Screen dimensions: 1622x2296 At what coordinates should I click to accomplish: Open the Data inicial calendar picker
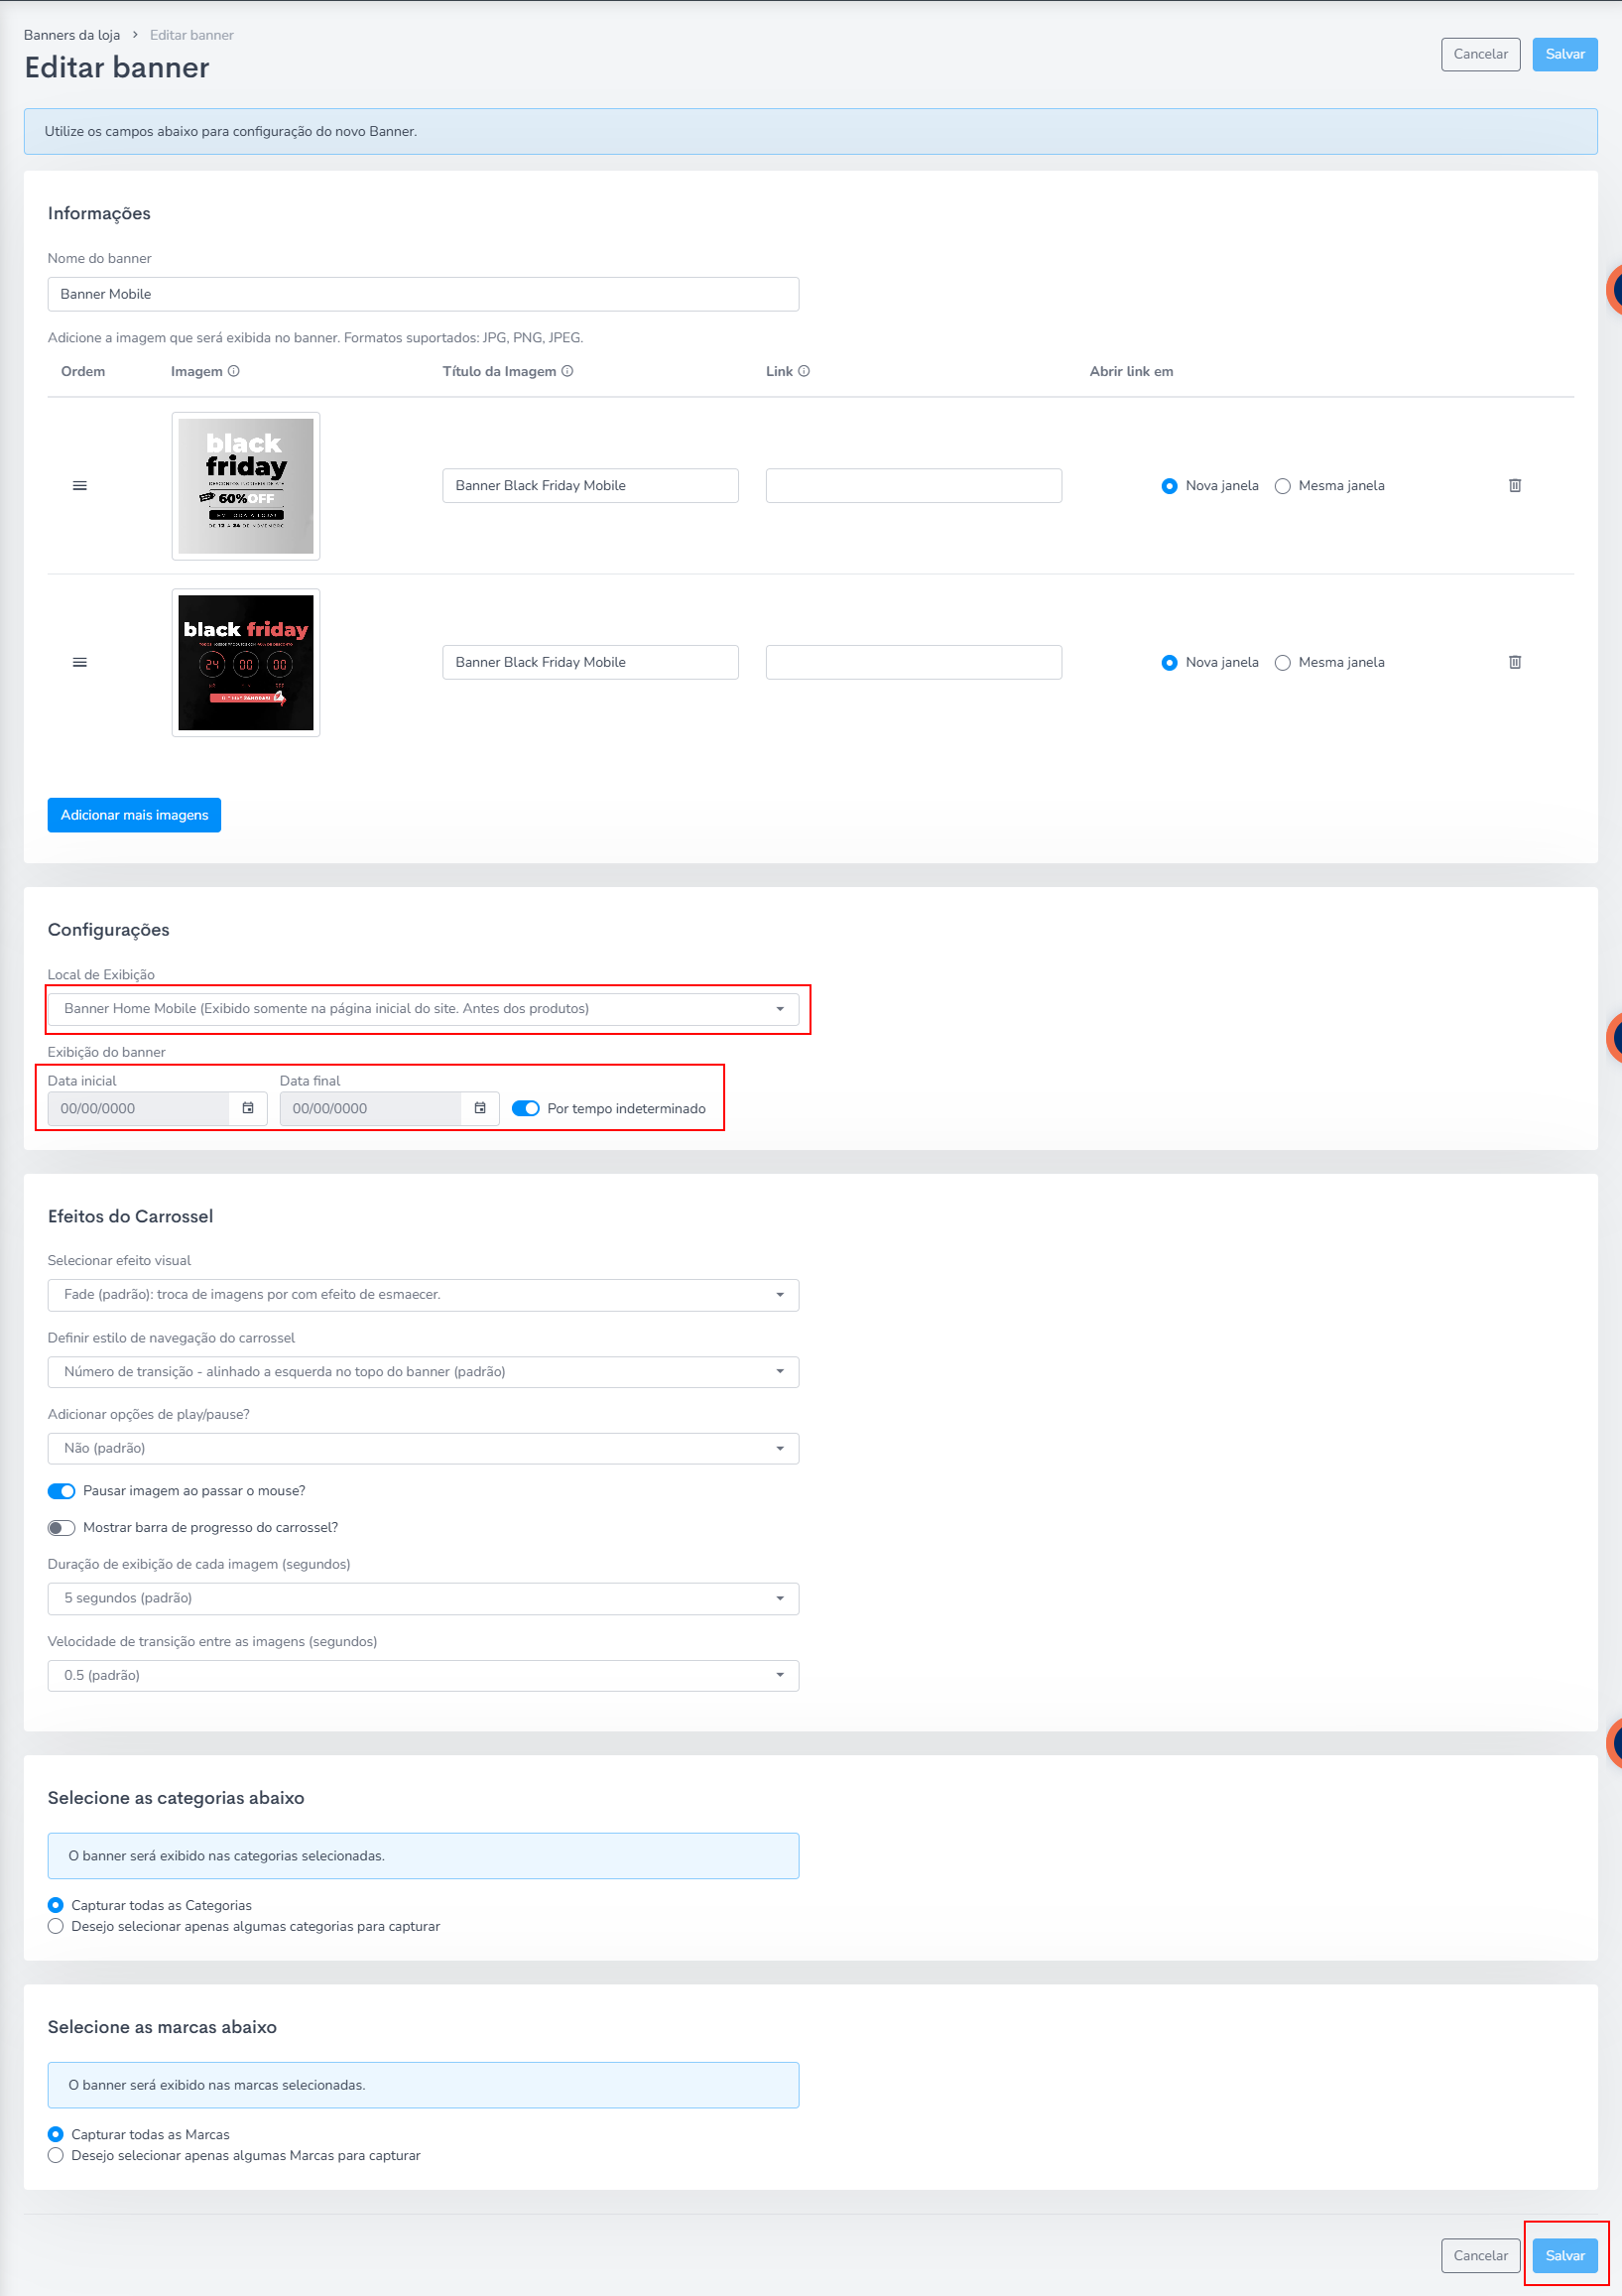[x=248, y=1108]
